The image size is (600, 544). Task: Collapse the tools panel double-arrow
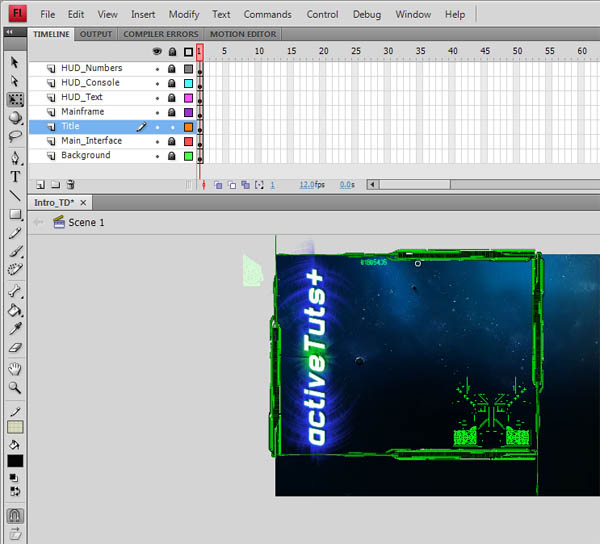(10, 32)
